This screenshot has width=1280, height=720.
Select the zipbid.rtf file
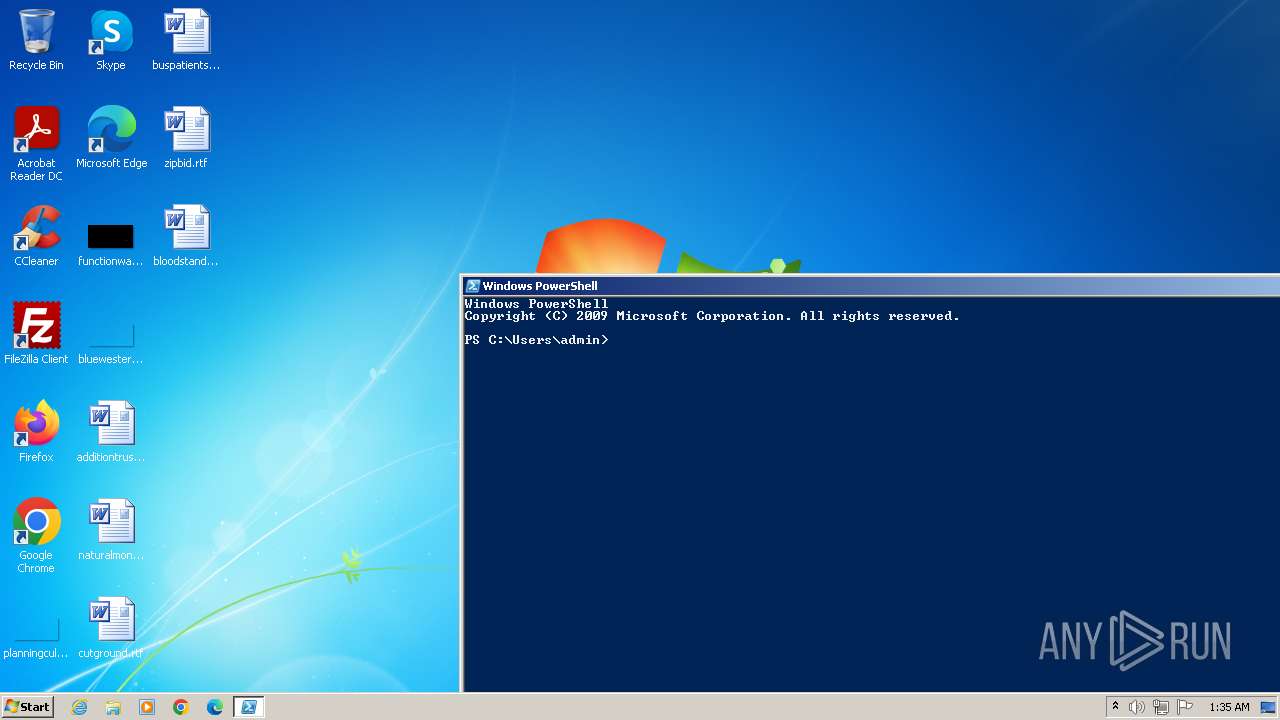(x=186, y=138)
